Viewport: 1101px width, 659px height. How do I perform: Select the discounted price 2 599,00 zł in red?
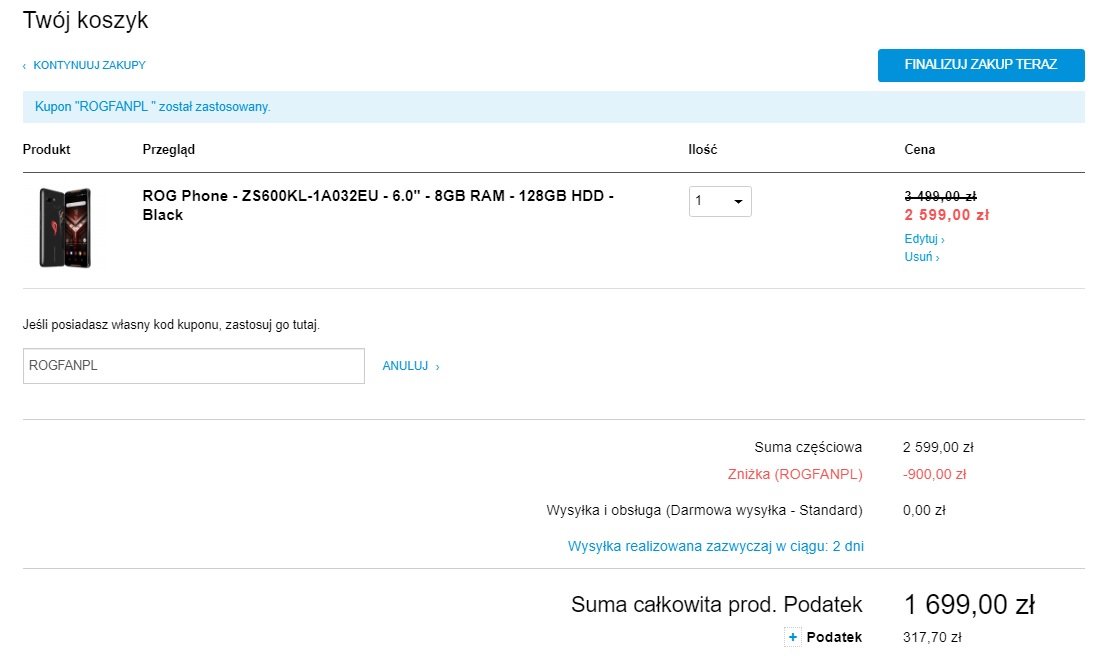coord(947,215)
